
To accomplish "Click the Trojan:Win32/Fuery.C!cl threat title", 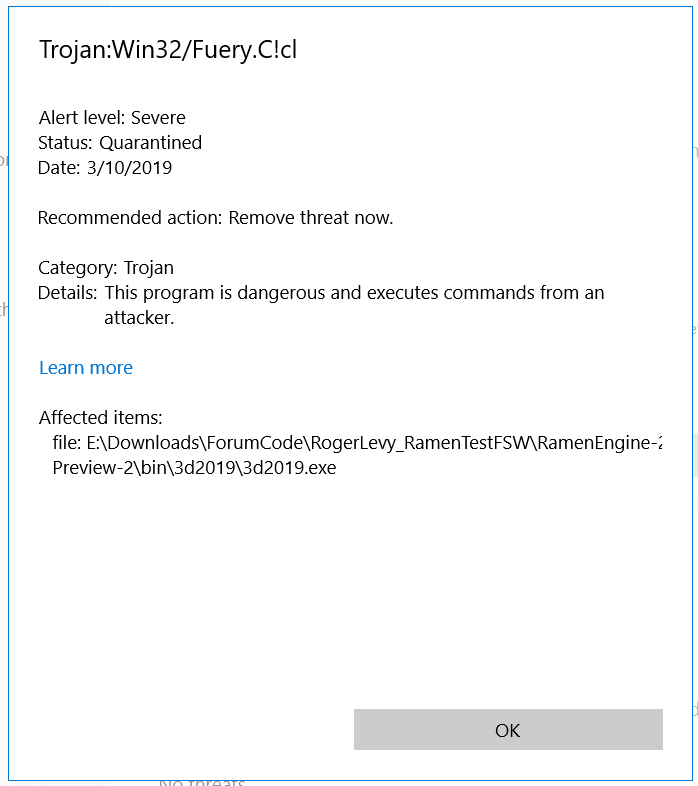I will [167, 49].
